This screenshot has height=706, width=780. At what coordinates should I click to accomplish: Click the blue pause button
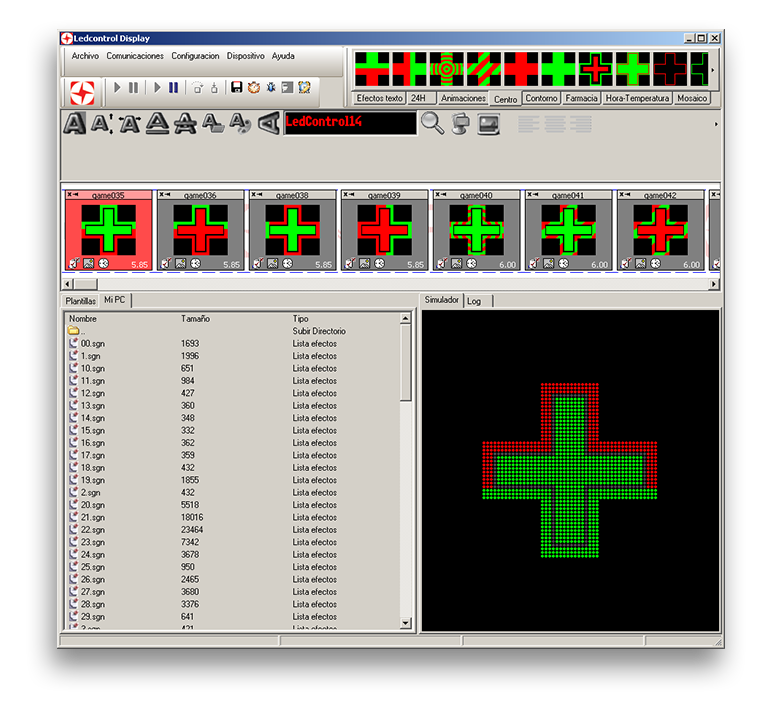pyautogui.click(x=173, y=88)
